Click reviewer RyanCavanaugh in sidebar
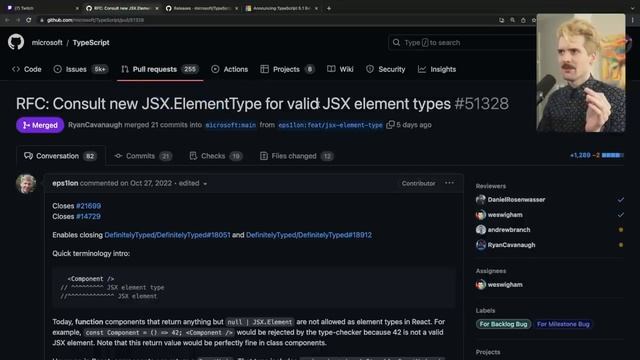Viewport: 640px width, 360px height. (511, 245)
